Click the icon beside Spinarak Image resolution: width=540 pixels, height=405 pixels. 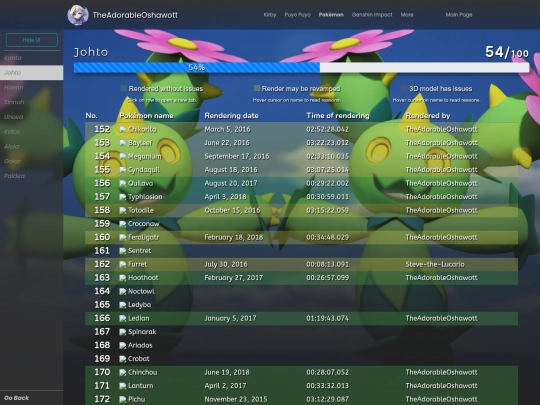pos(123,332)
